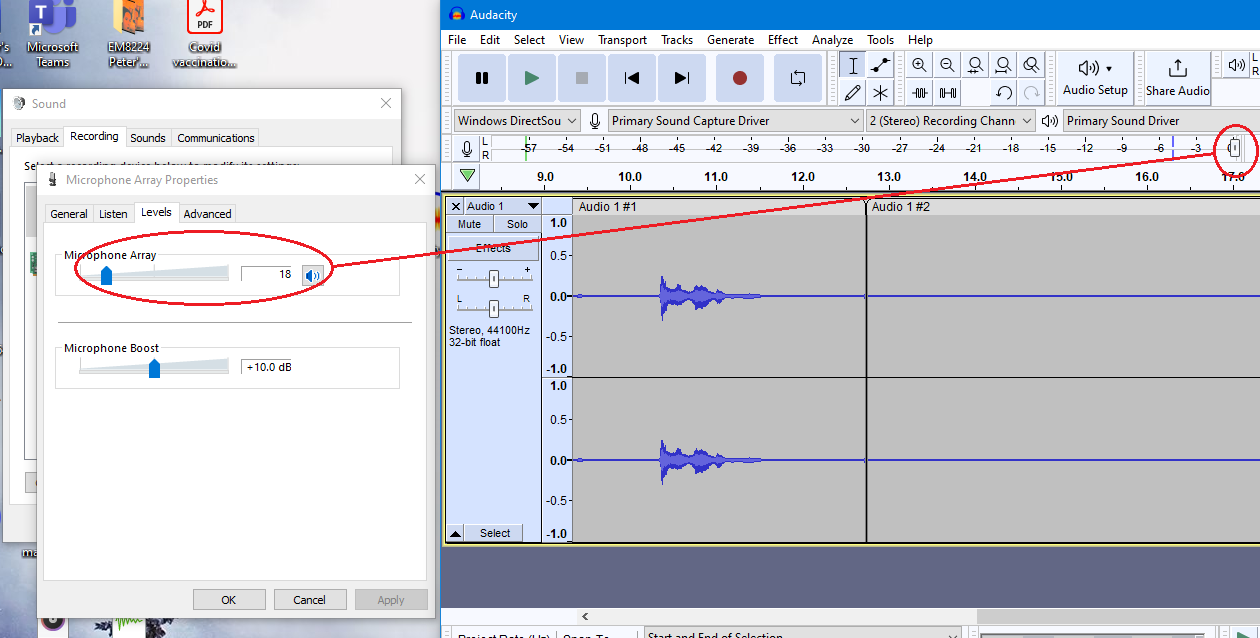This screenshot has height=638, width=1260.
Task: Mute the Microphone Array speaker icon
Action: (x=313, y=273)
